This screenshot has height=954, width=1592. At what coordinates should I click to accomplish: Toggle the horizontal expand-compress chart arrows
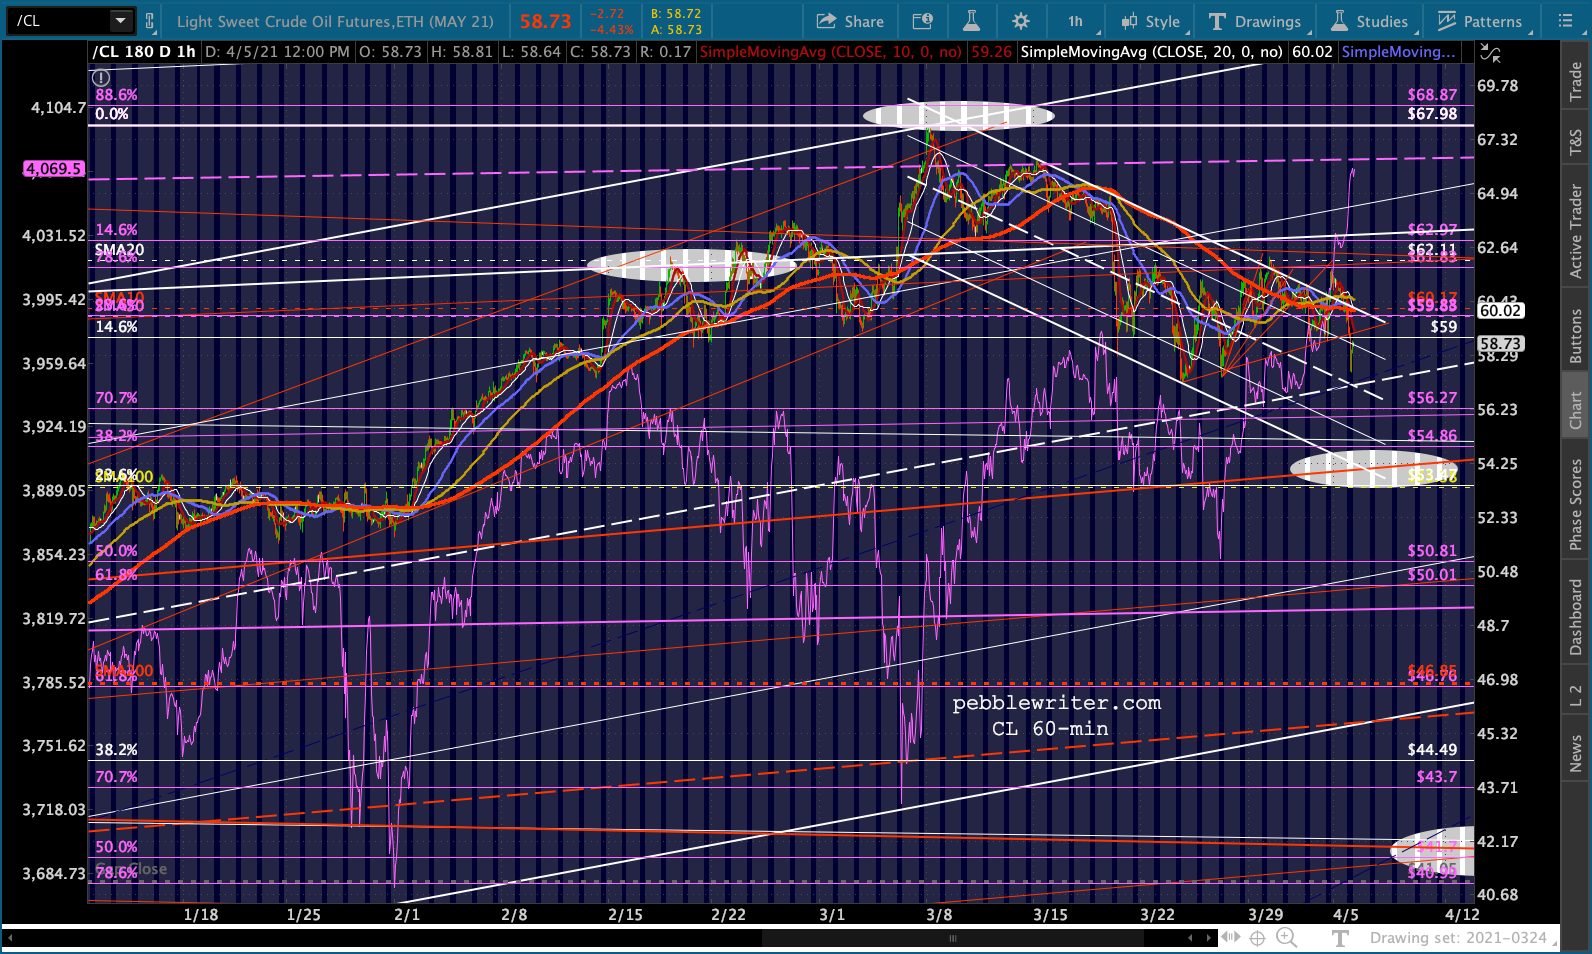1230,938
